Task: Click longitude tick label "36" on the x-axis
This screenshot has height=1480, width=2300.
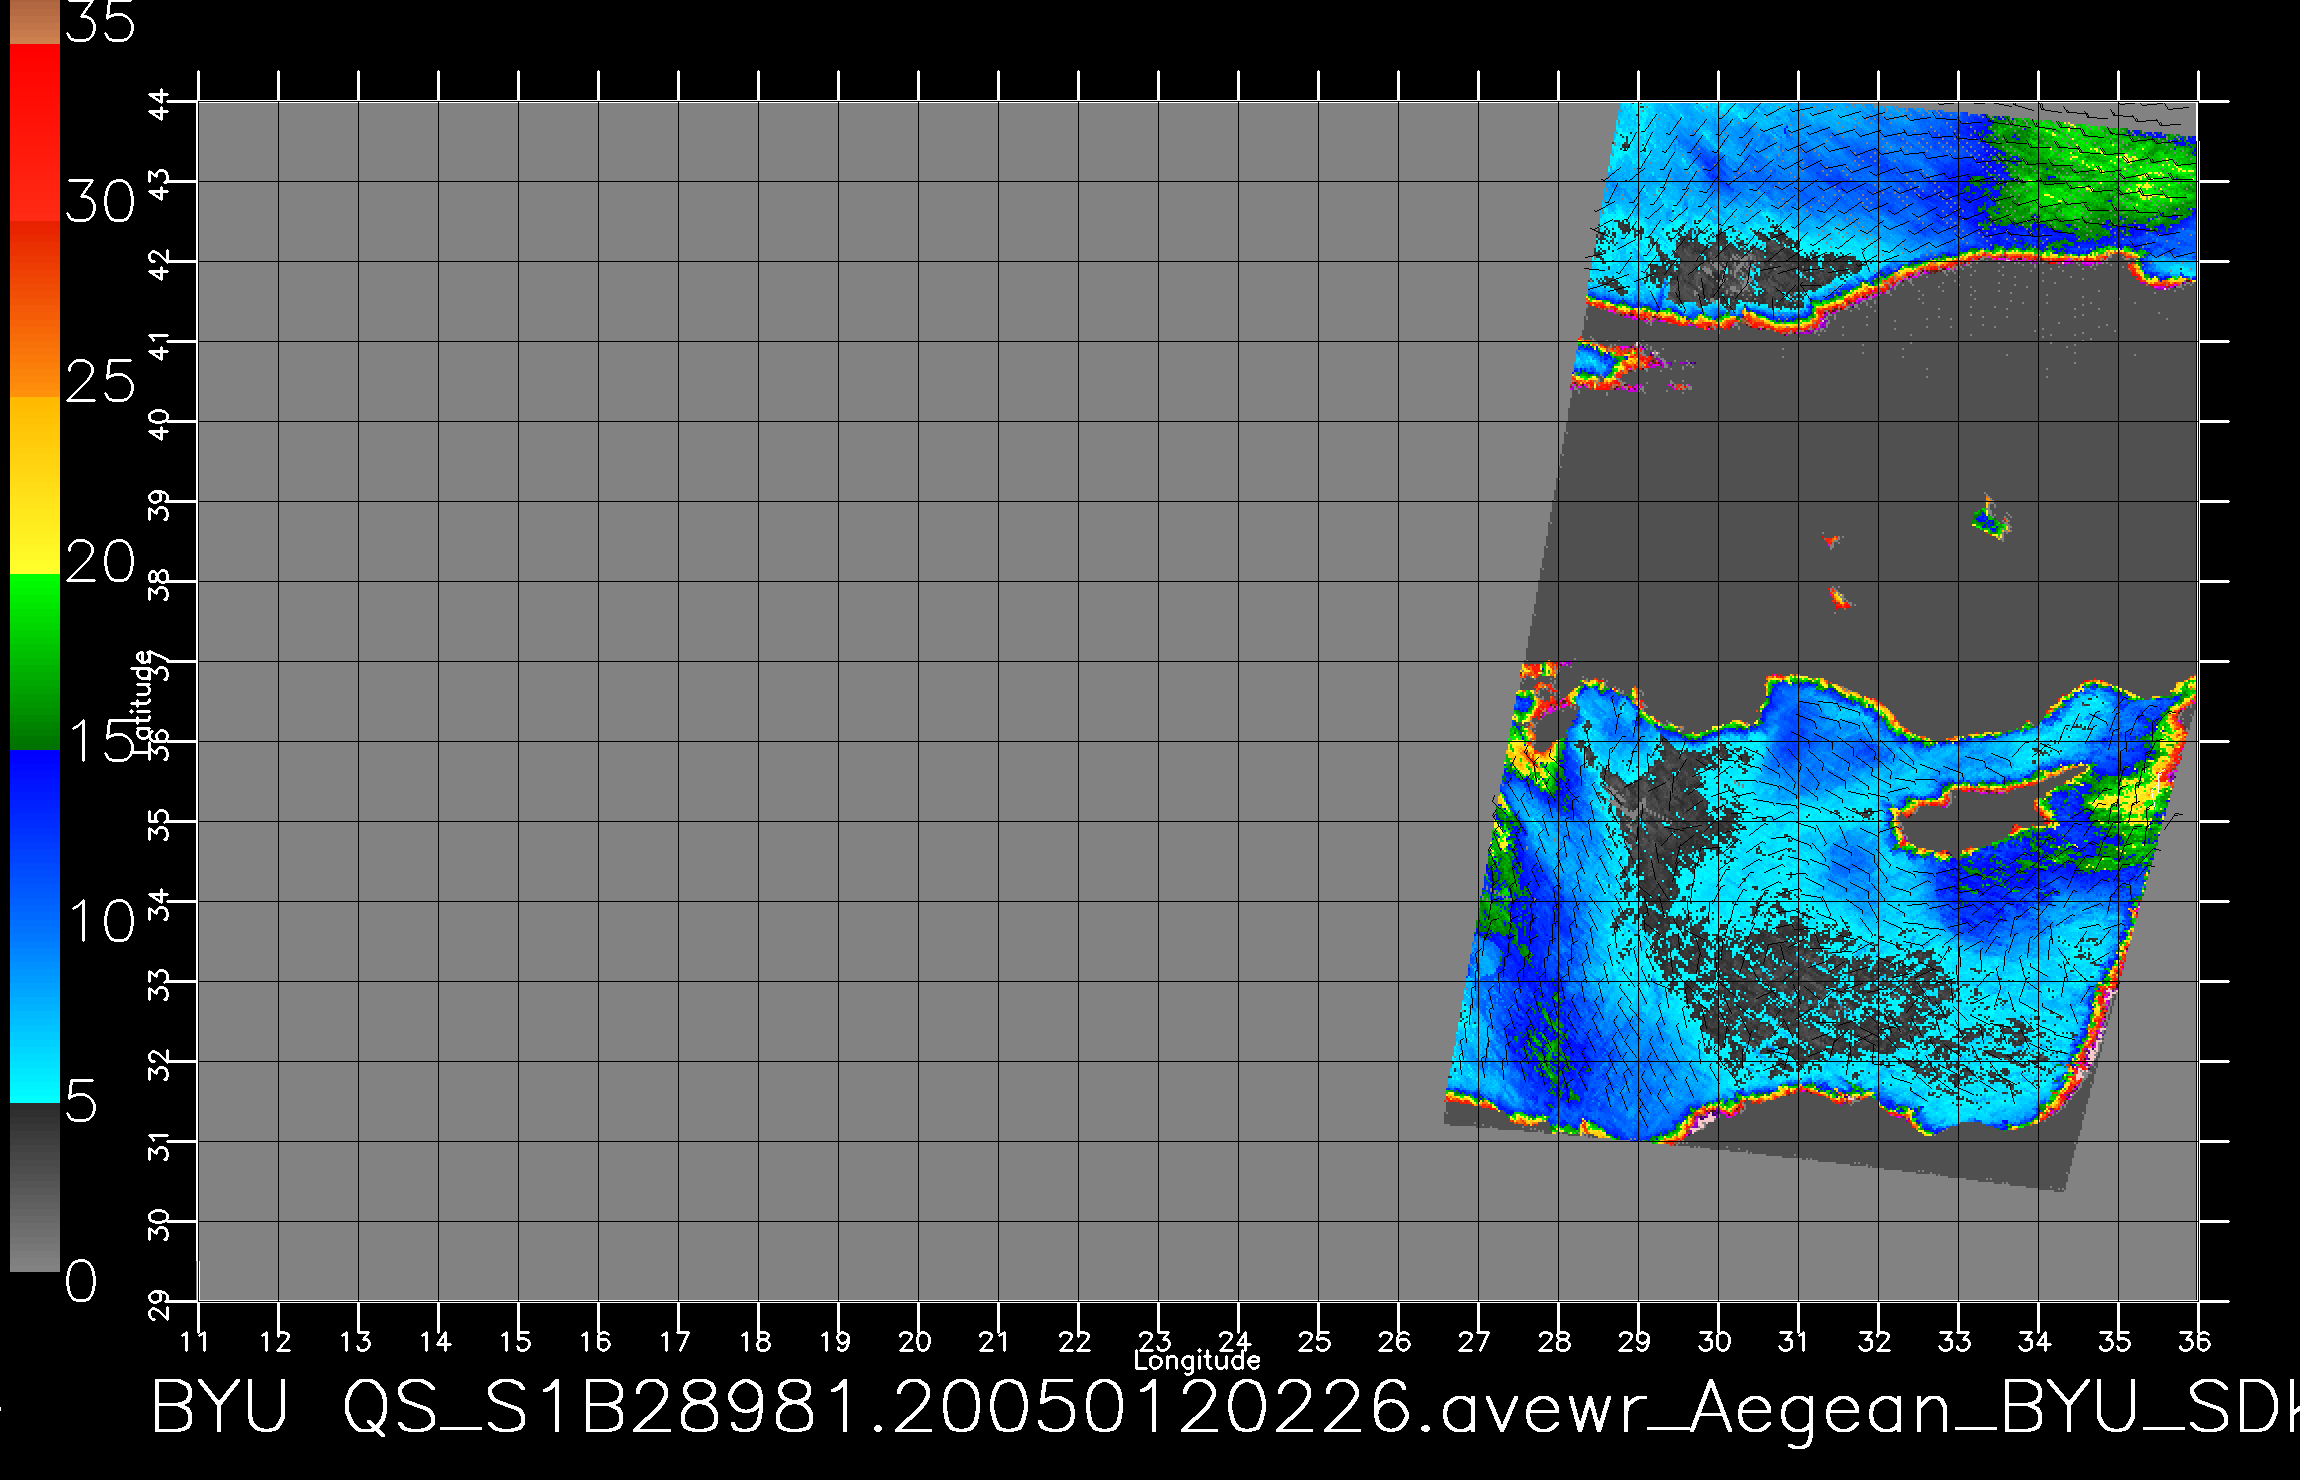Action: click(x=2194, y=1341)
